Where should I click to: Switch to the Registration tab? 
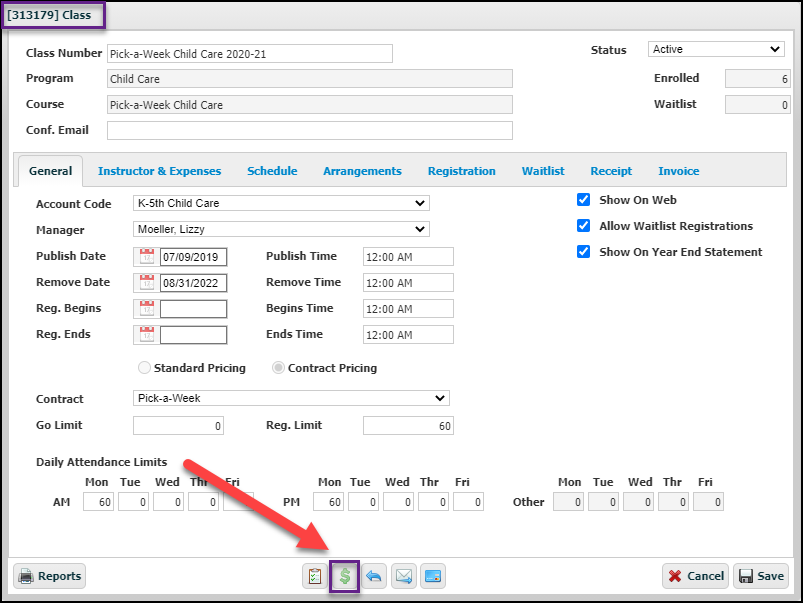[x=461, y=171]
